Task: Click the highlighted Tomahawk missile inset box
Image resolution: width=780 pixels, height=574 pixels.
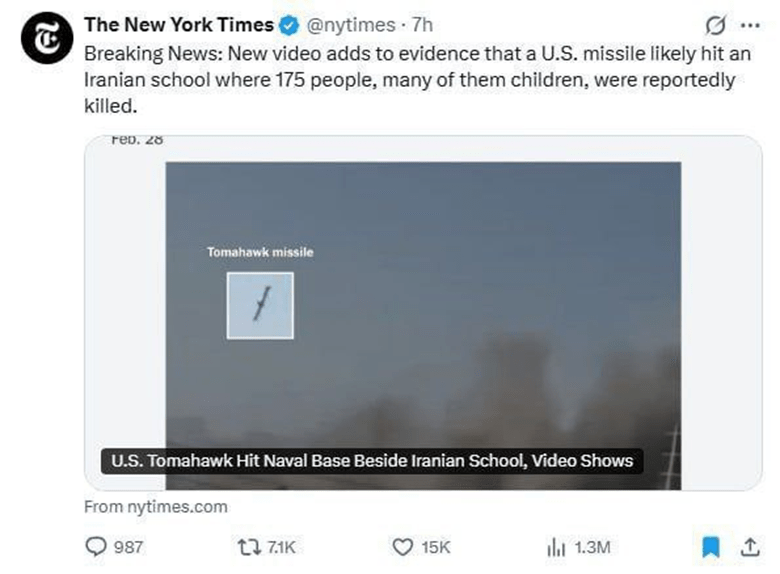Action: [x=260, y=305]
